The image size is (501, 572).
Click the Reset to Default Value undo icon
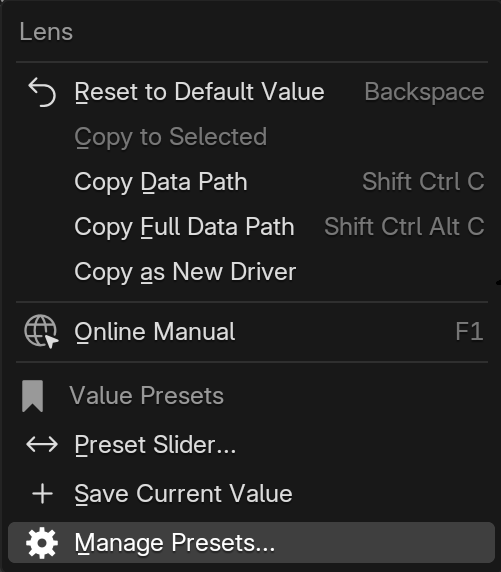(x=42, y=92)
